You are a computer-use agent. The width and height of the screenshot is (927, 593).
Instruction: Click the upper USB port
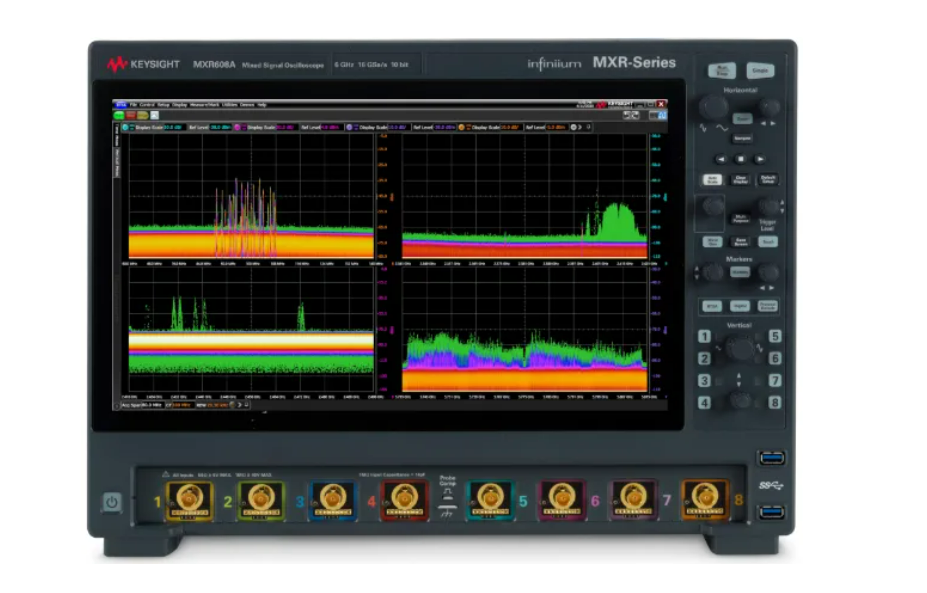(772, 458)
